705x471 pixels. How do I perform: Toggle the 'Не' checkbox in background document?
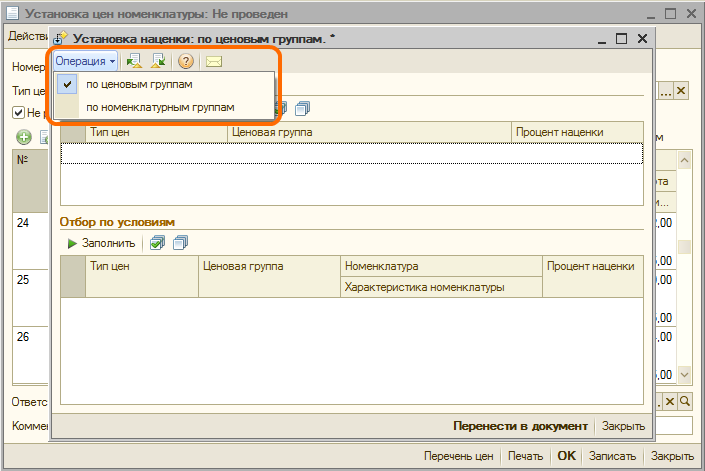point(18,112)
